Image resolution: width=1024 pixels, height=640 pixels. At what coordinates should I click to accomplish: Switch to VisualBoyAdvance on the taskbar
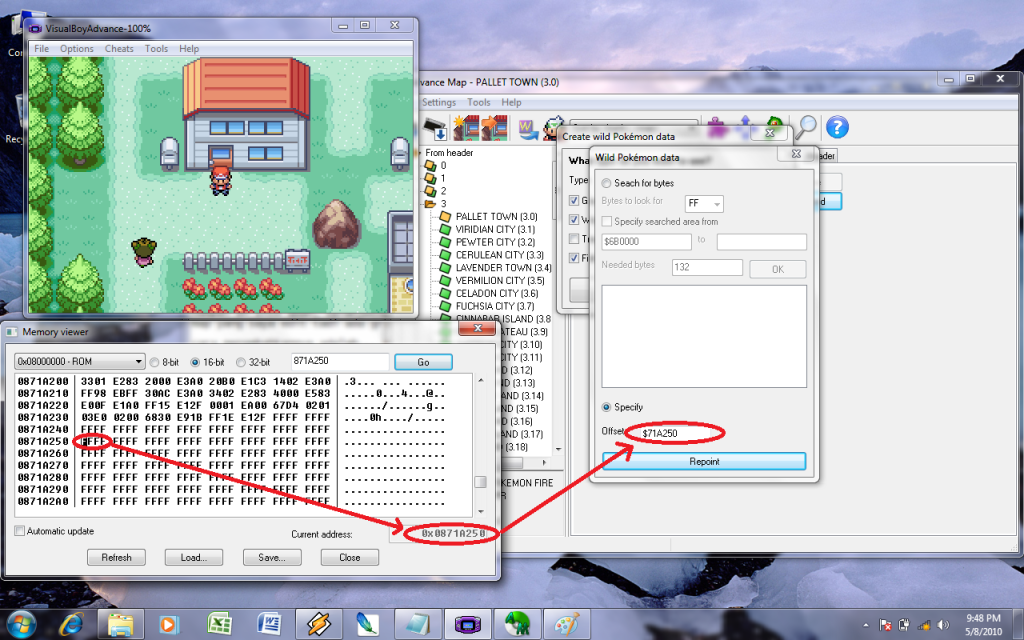[468, 624]
